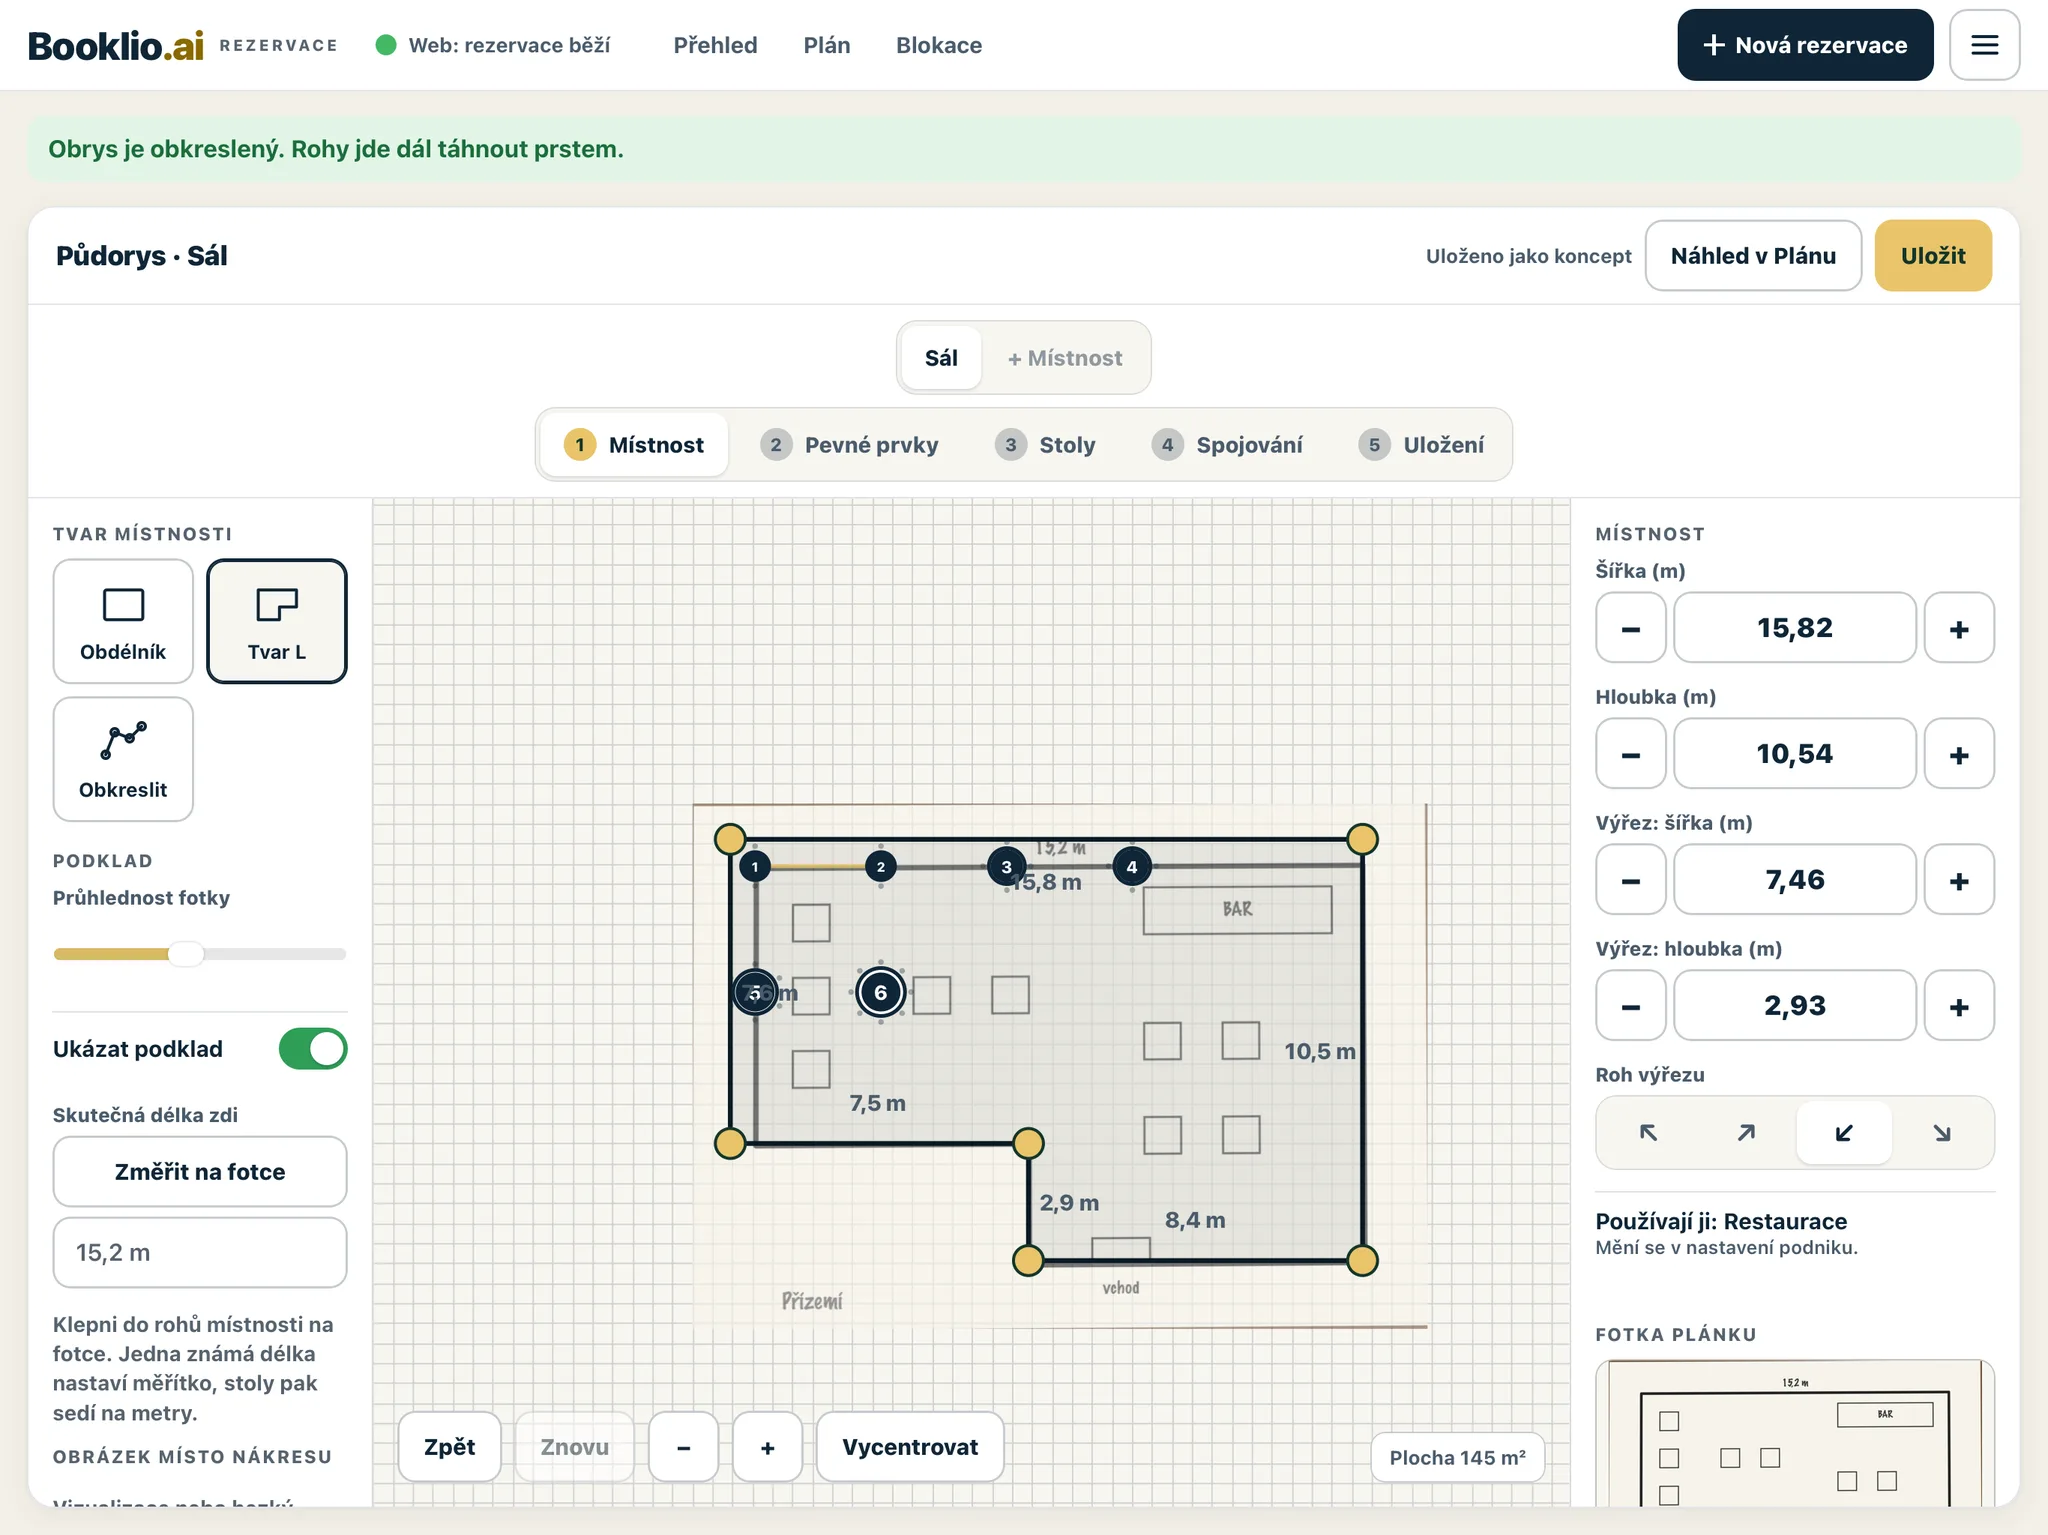
Task: Adjust the Průhlednost fotky slider
Action: 185,954
